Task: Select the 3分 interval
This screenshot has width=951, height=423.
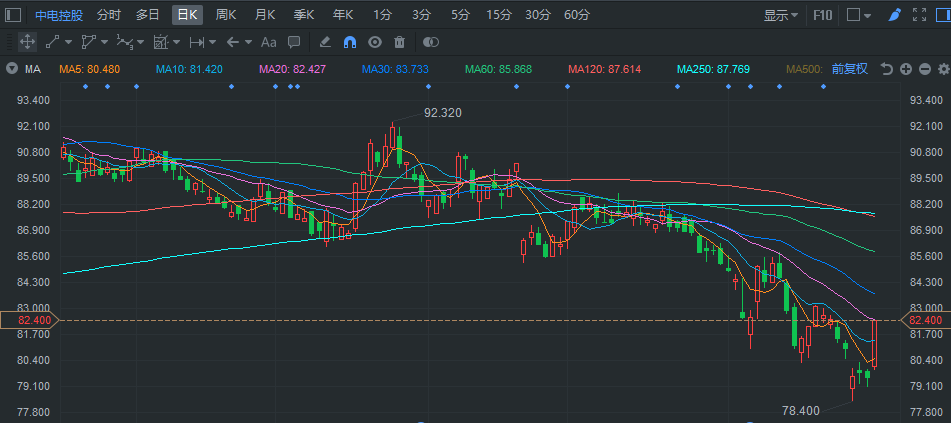Action: [x=421, y=15]
